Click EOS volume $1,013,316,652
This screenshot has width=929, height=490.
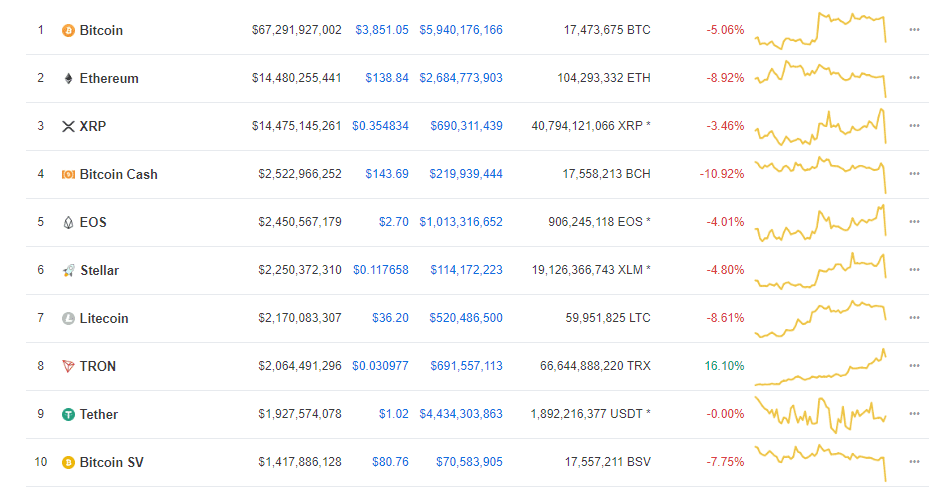point(461,222)
